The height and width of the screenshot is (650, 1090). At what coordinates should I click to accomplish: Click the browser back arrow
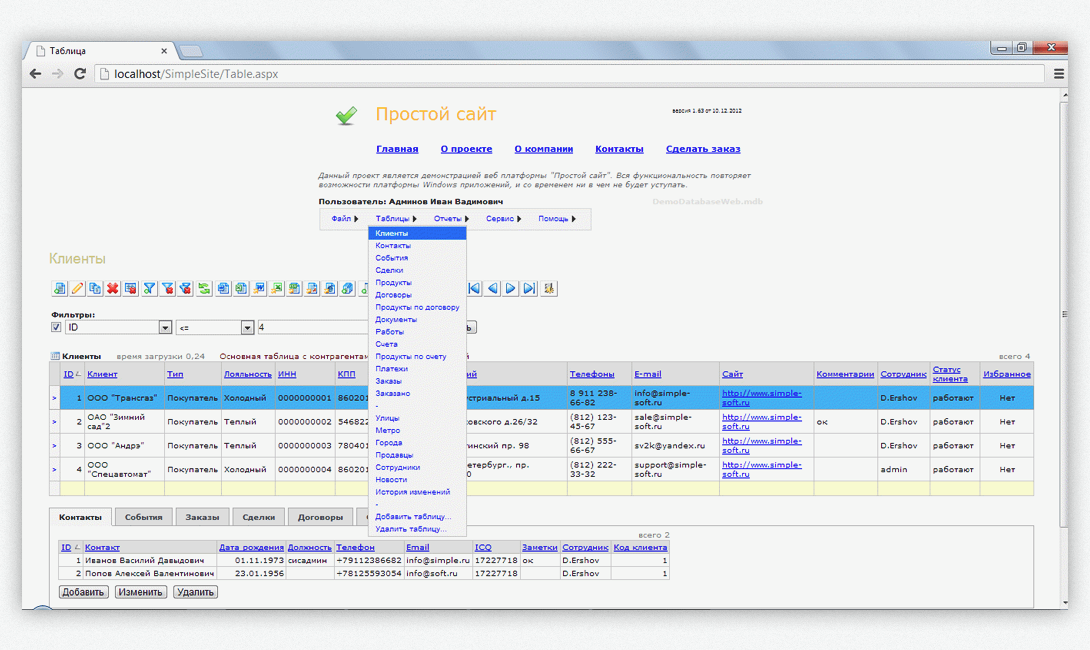tap(35, 74)
